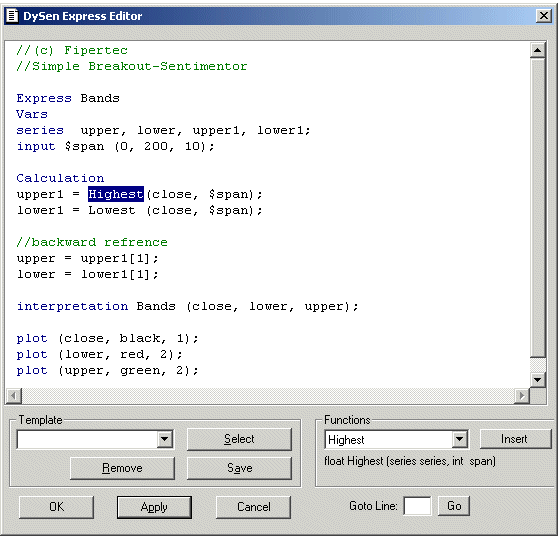This screenshot has height=543, width=560.
Task: Click the Goto Line input field
Action: (x=417, y=506)
